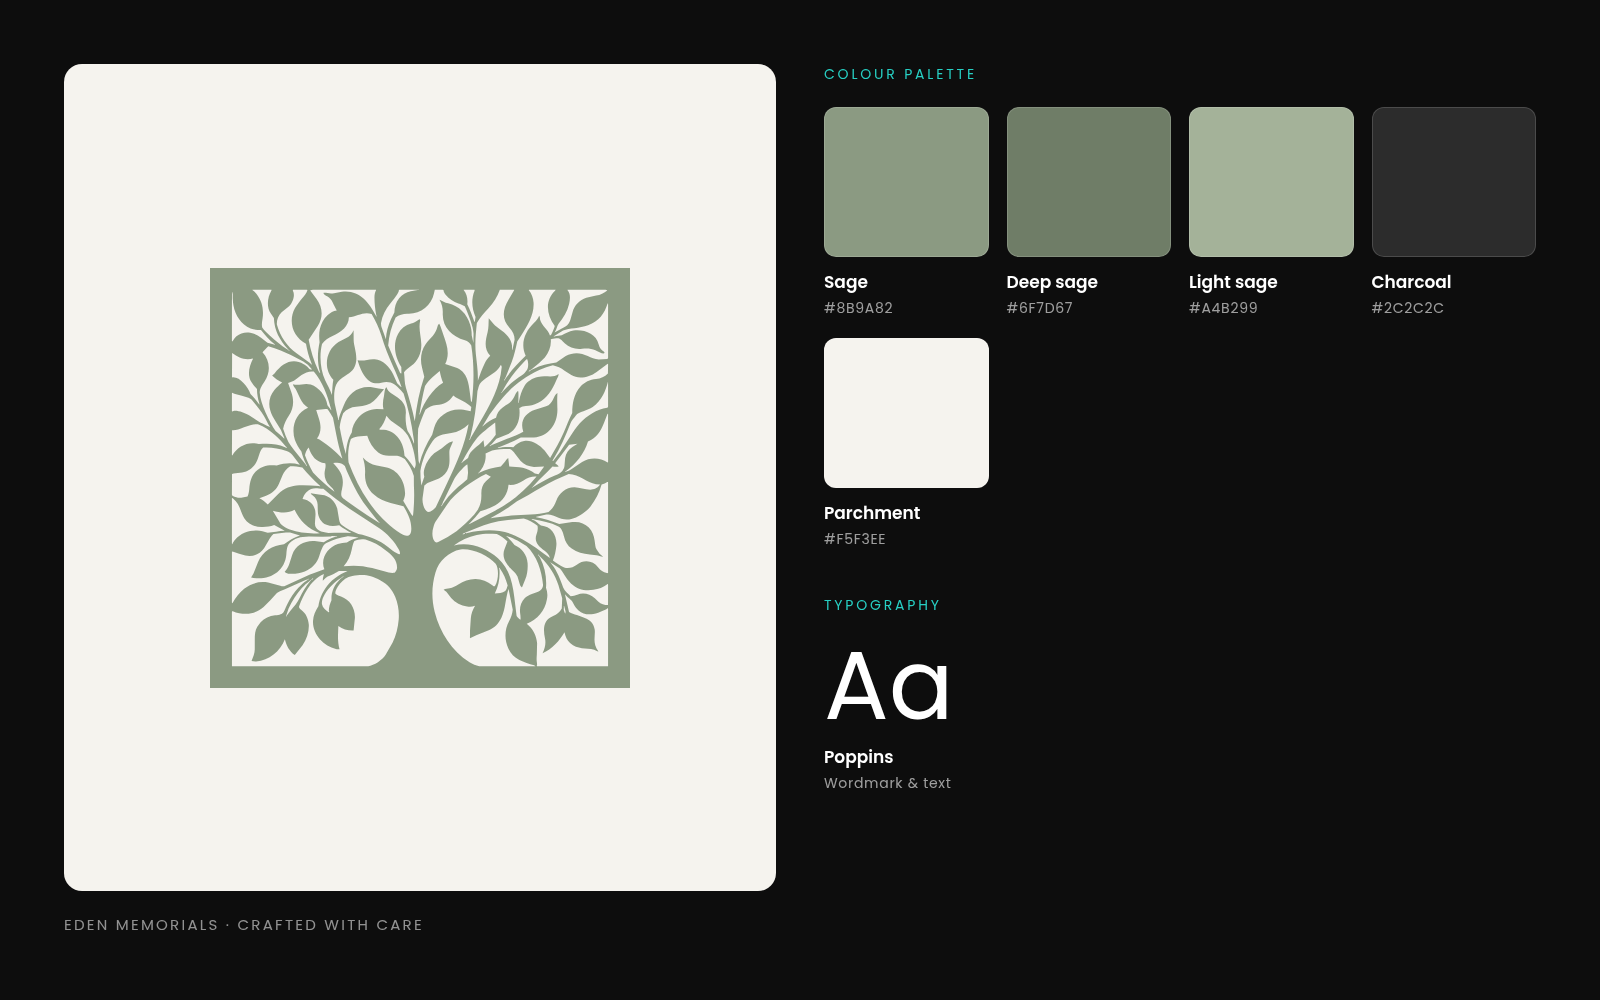Click the 'Parchment' swatch label
This screenshot has height=1000, width=1600.
coord(872,513)
